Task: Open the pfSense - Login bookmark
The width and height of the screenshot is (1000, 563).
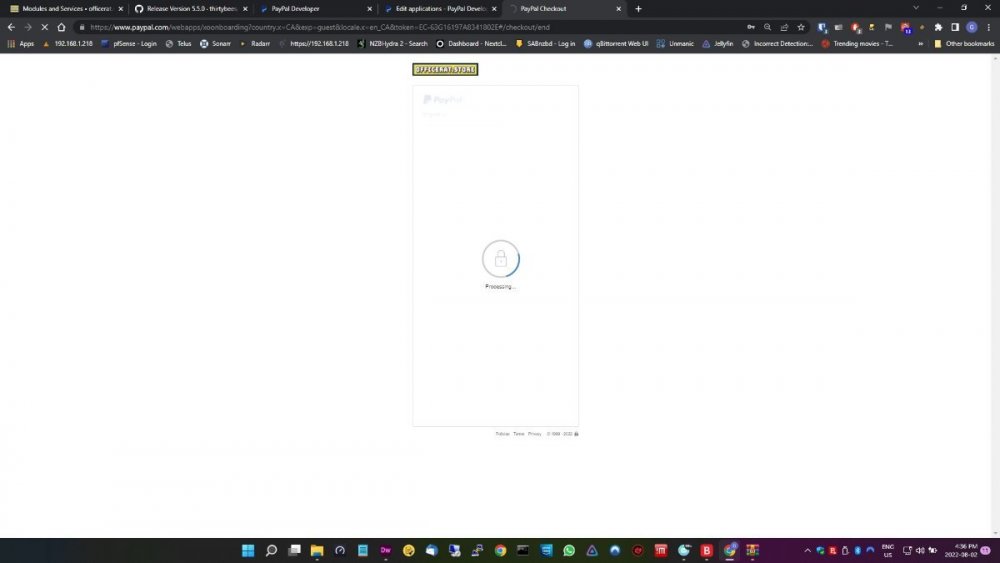Action: [x=128, y=44]
